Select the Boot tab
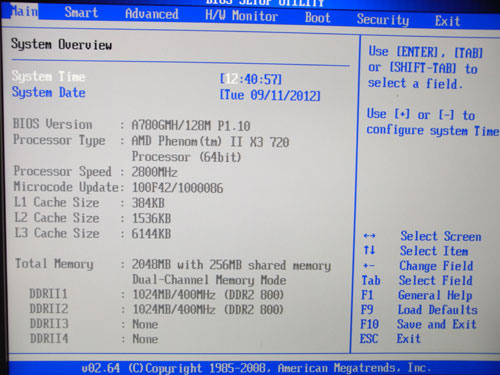500x375 pixels. (x=317, y=17)
